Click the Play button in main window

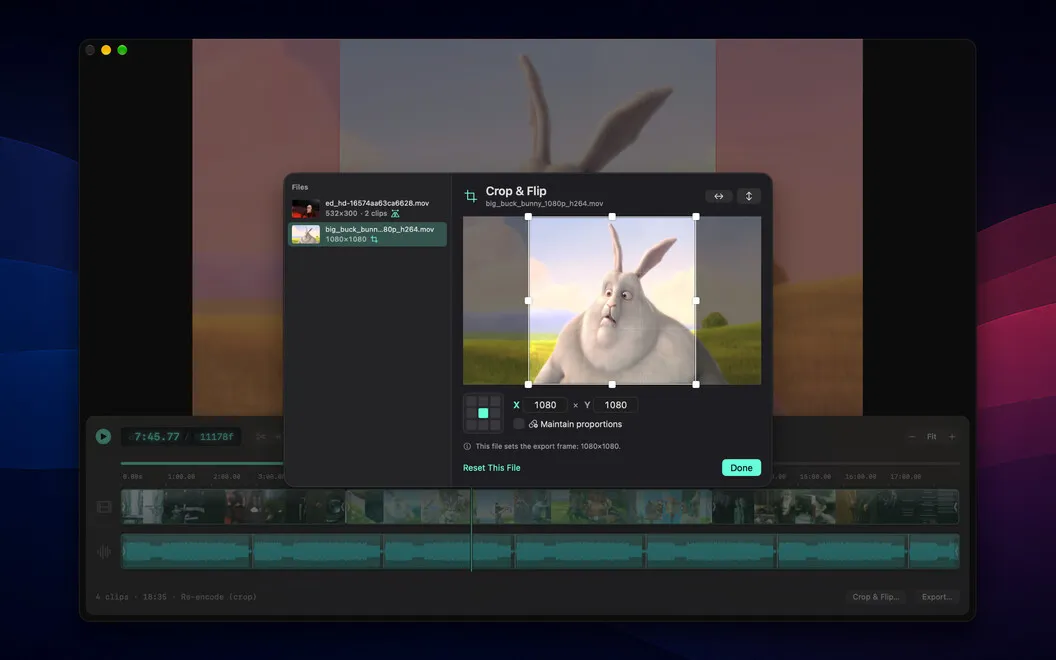[x=103, y=436]
